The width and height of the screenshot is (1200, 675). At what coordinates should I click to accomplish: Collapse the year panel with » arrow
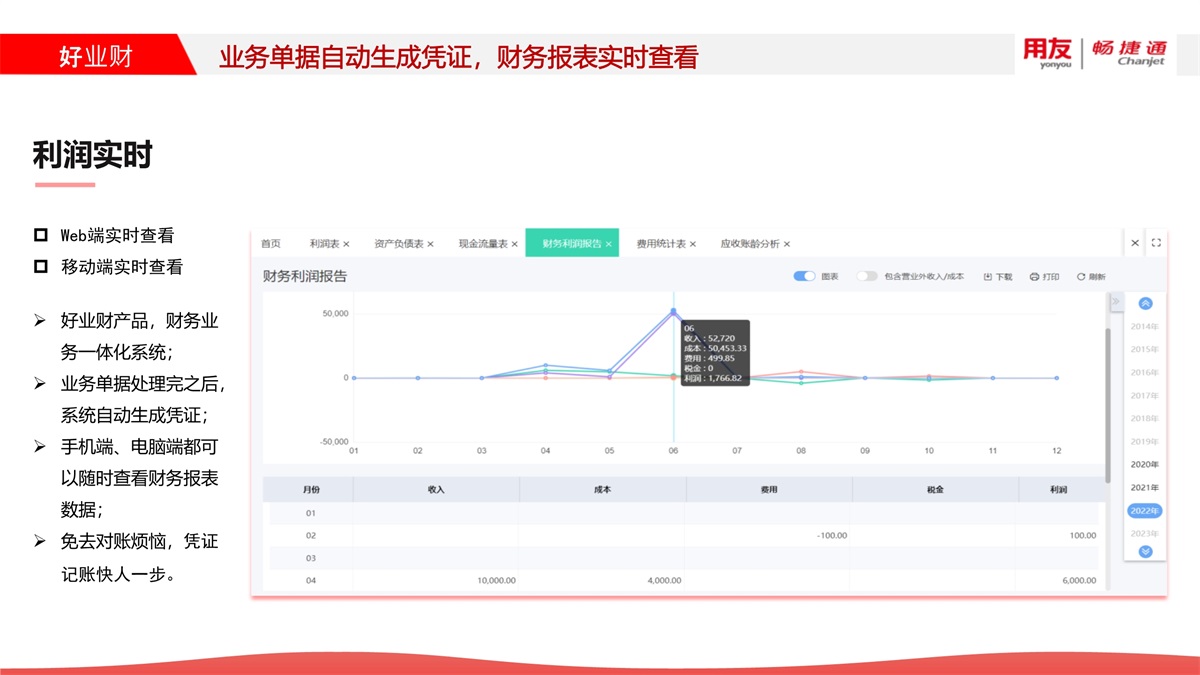(1115, 301)
